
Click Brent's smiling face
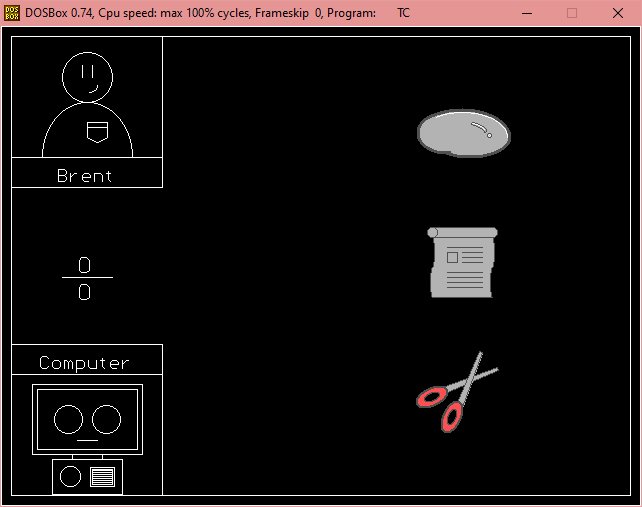coord(87,77)
